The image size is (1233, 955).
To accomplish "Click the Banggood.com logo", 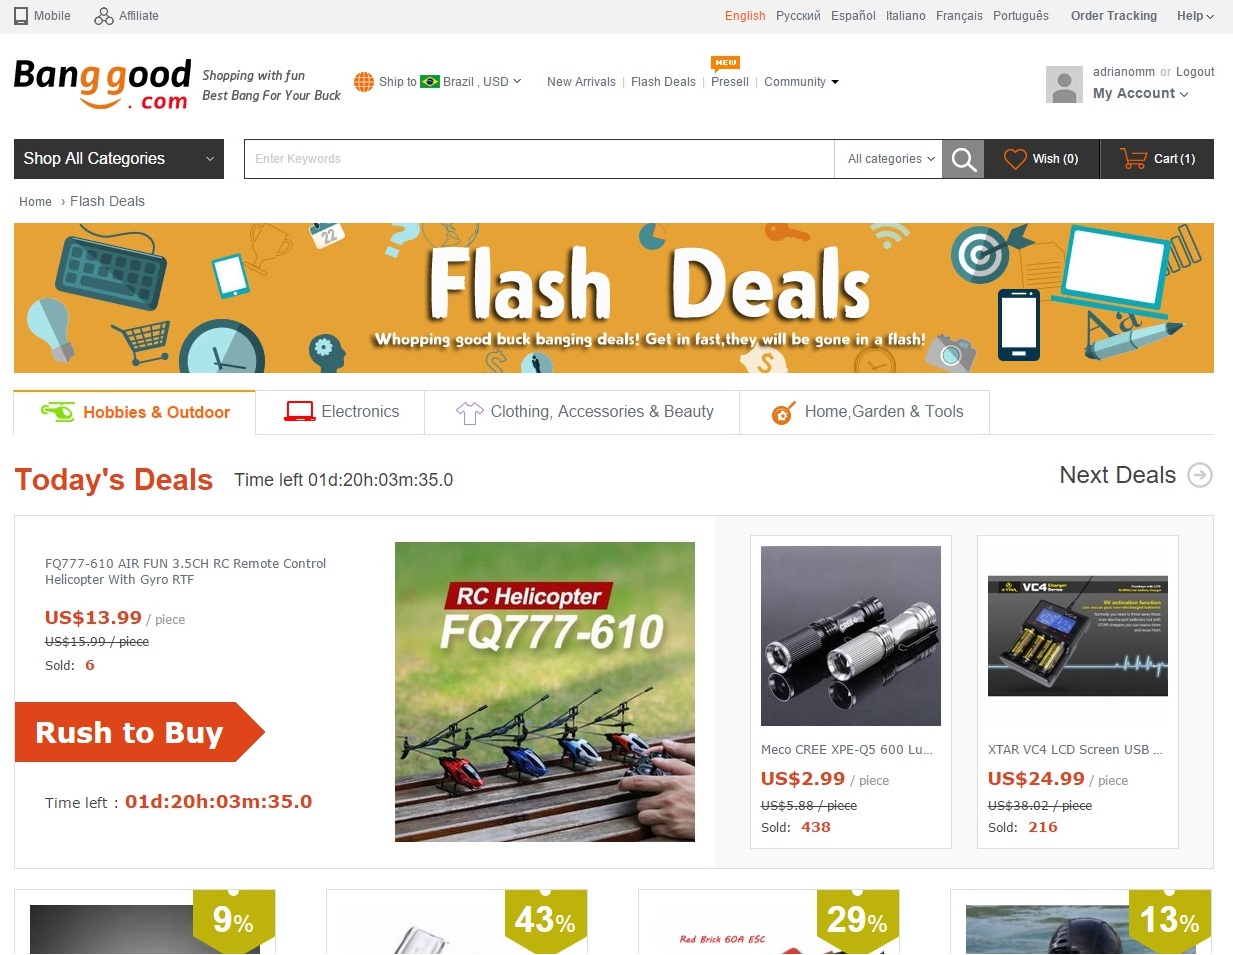I will [102, 85].
